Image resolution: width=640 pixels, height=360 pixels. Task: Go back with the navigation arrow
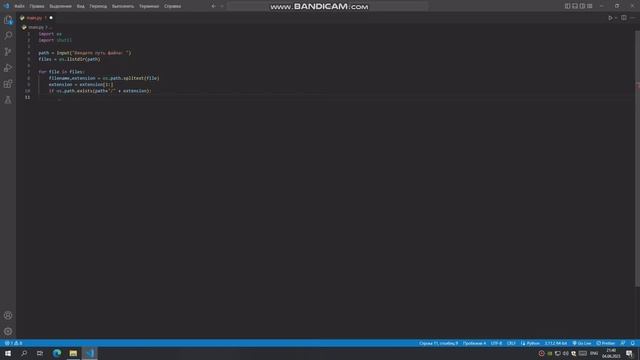pos(213,6)
